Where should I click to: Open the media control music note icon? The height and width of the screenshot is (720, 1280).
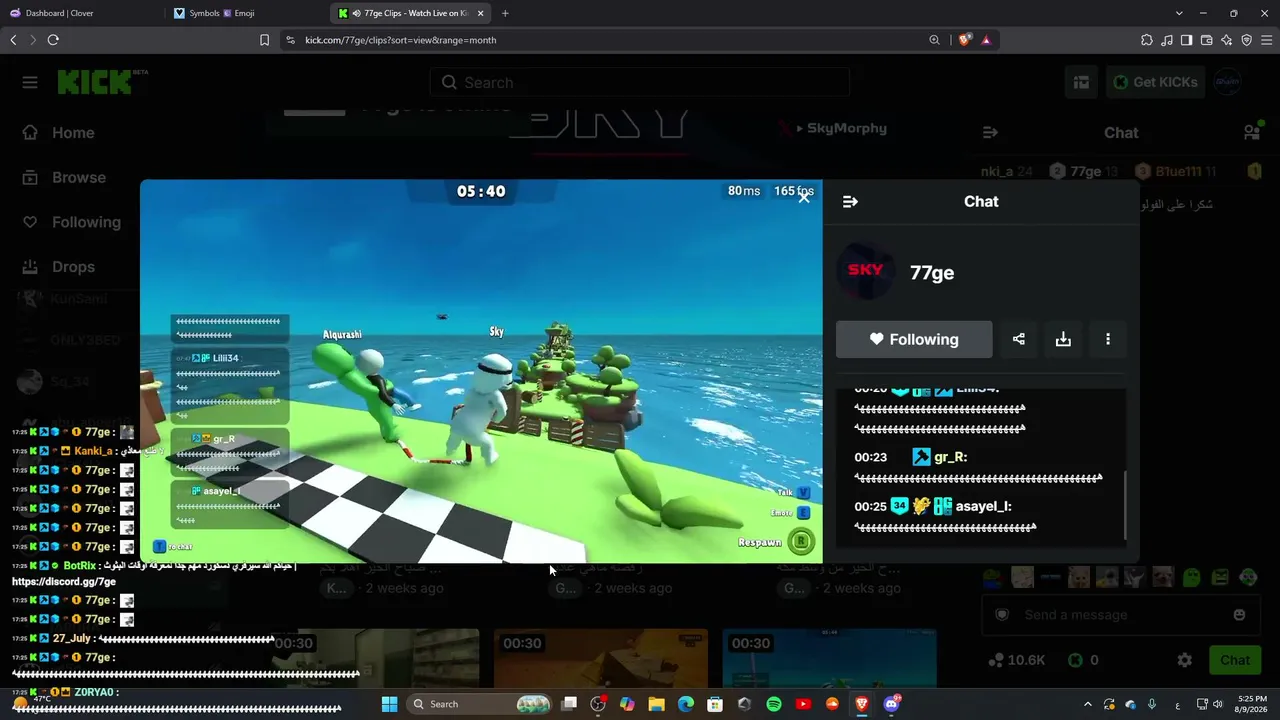tap(1167, 40)
